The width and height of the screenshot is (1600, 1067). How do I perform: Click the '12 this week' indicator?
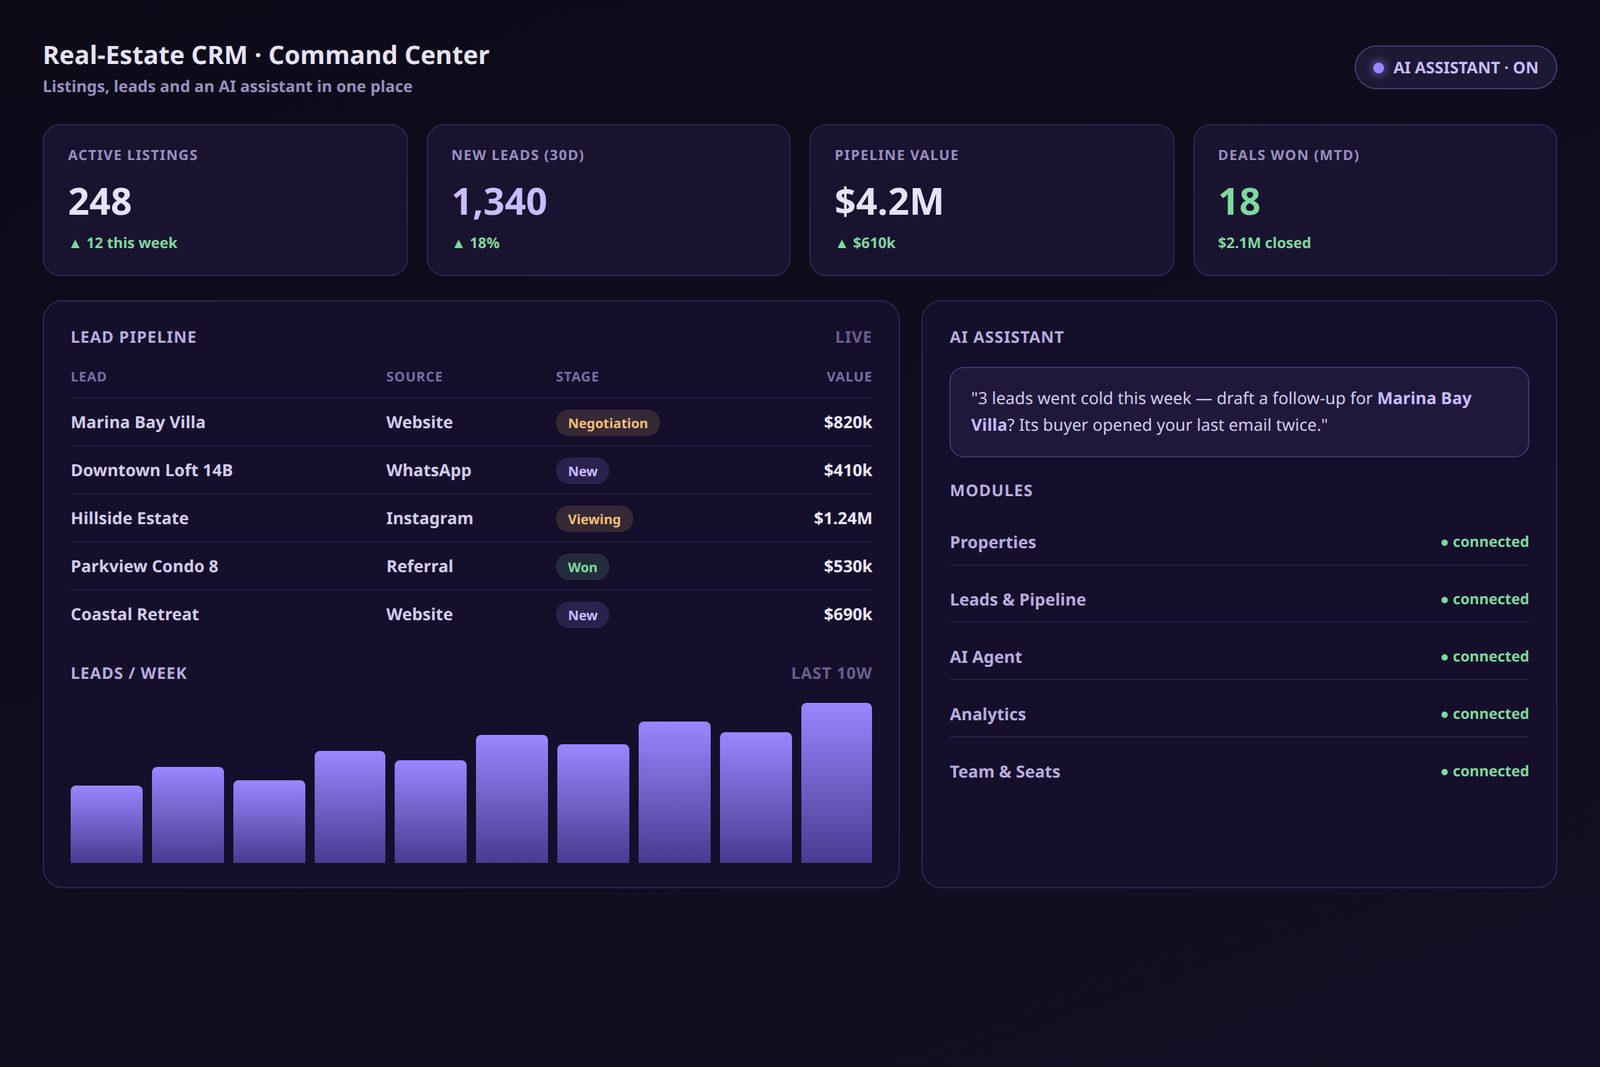tap(123, 243)
